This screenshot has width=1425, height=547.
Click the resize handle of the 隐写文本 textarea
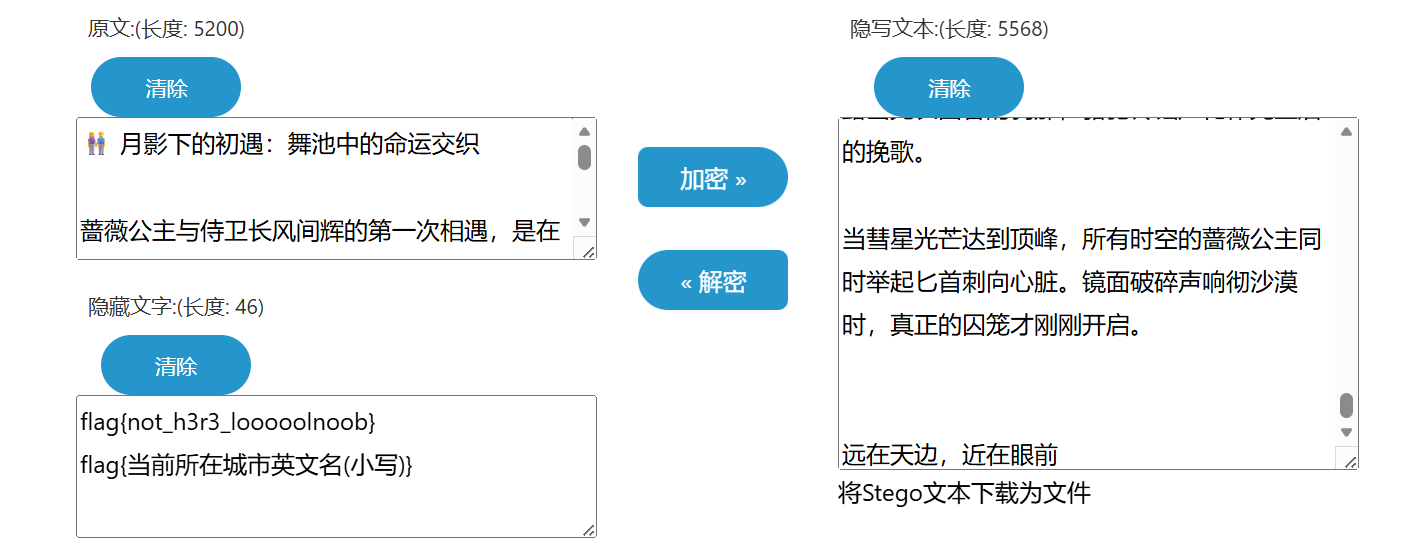click(1350, 461)
